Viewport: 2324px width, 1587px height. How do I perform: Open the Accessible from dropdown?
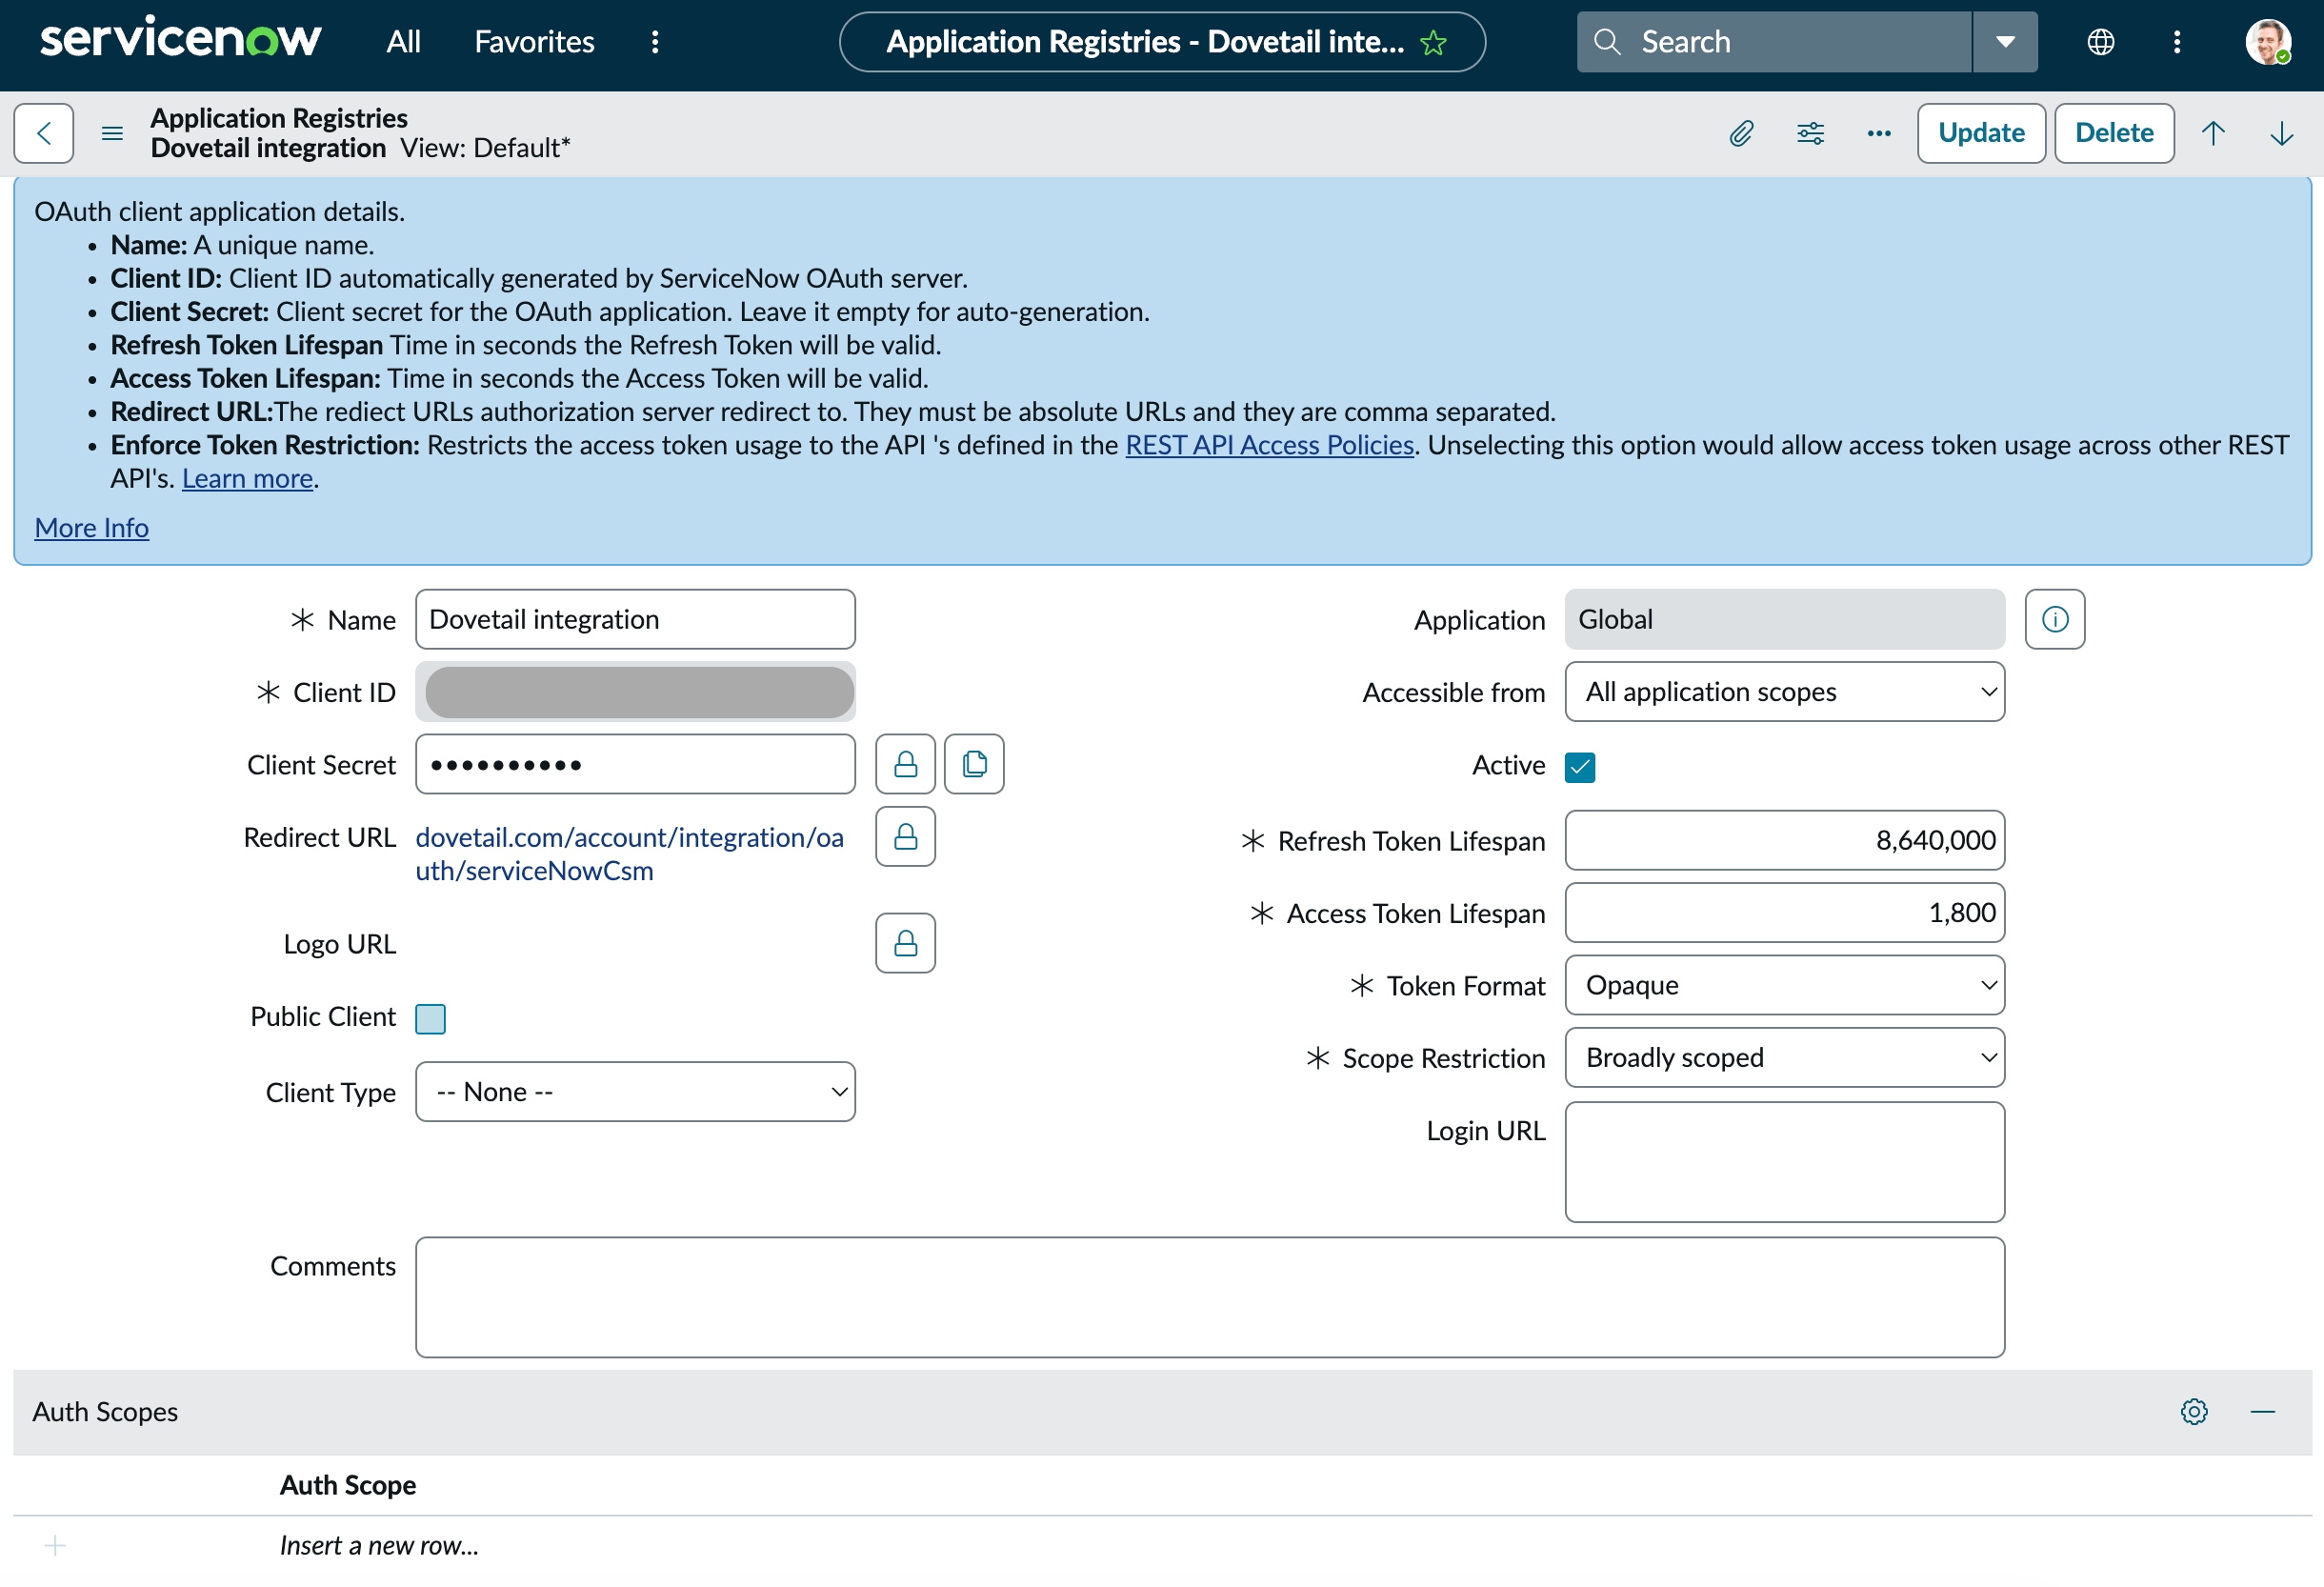(x=1784, y=692)
